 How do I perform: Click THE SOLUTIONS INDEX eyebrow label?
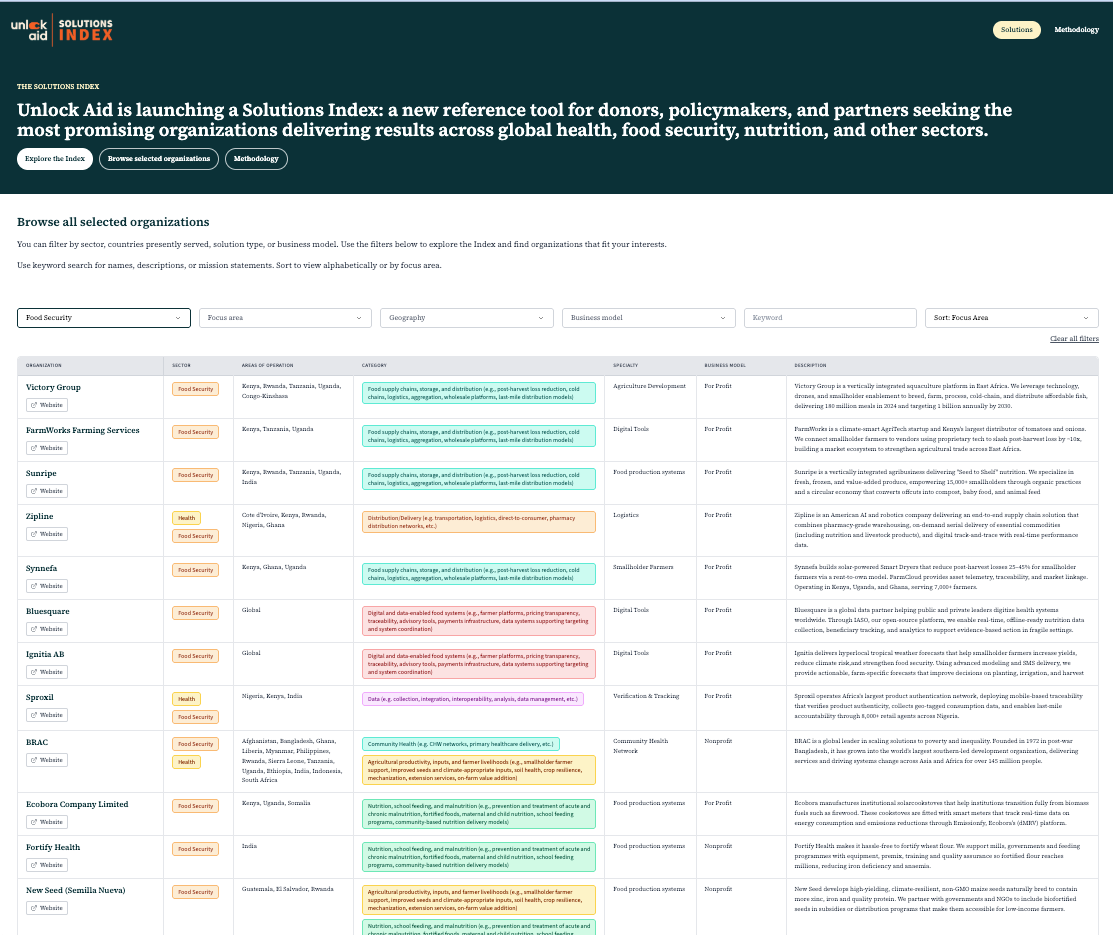[58, 87]
